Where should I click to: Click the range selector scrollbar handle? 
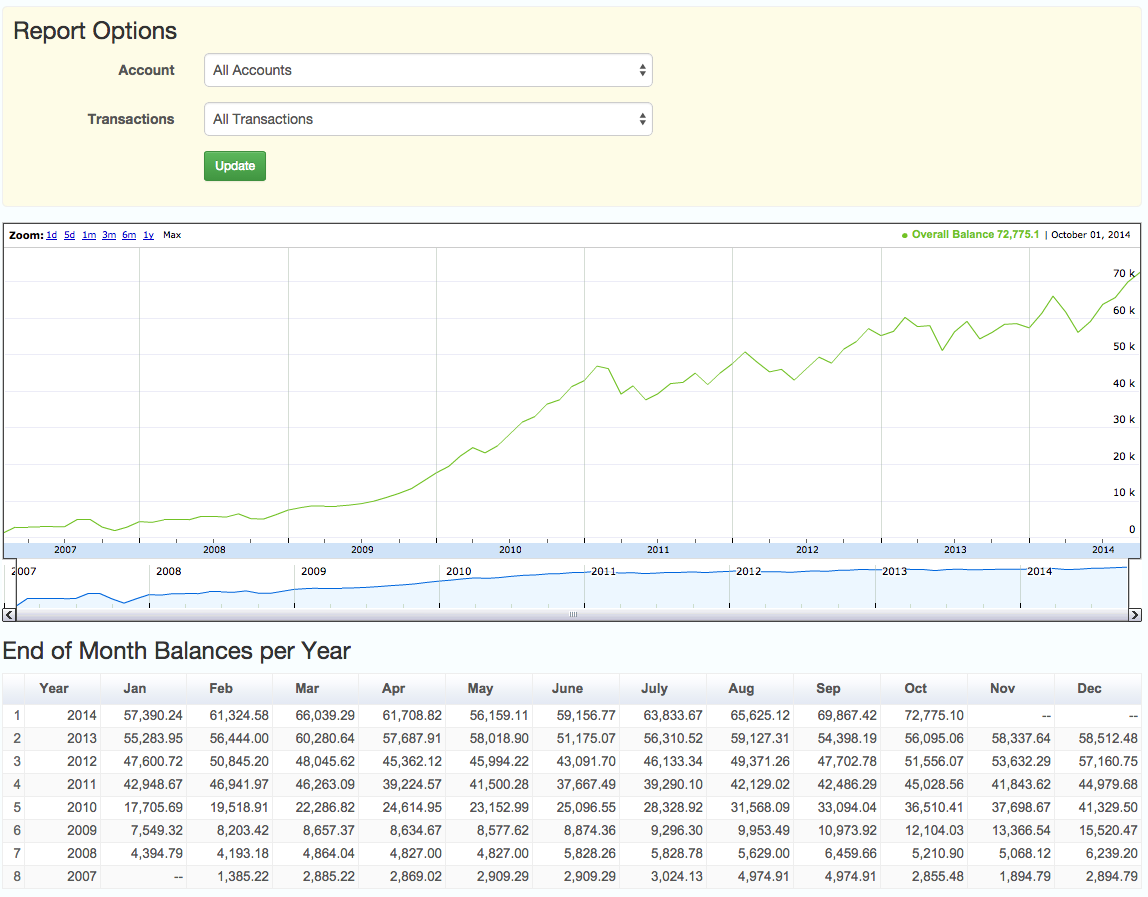pos(573,614)
